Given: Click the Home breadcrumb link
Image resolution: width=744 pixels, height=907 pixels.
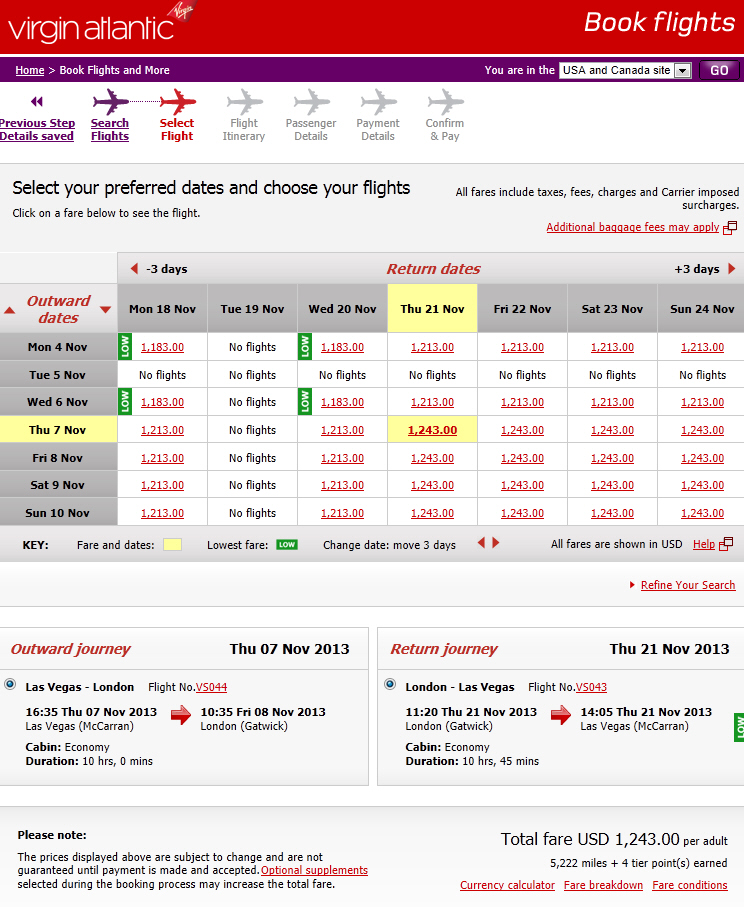Looking at the screenshot, I should pyautogui.click(x=30, y=70).
